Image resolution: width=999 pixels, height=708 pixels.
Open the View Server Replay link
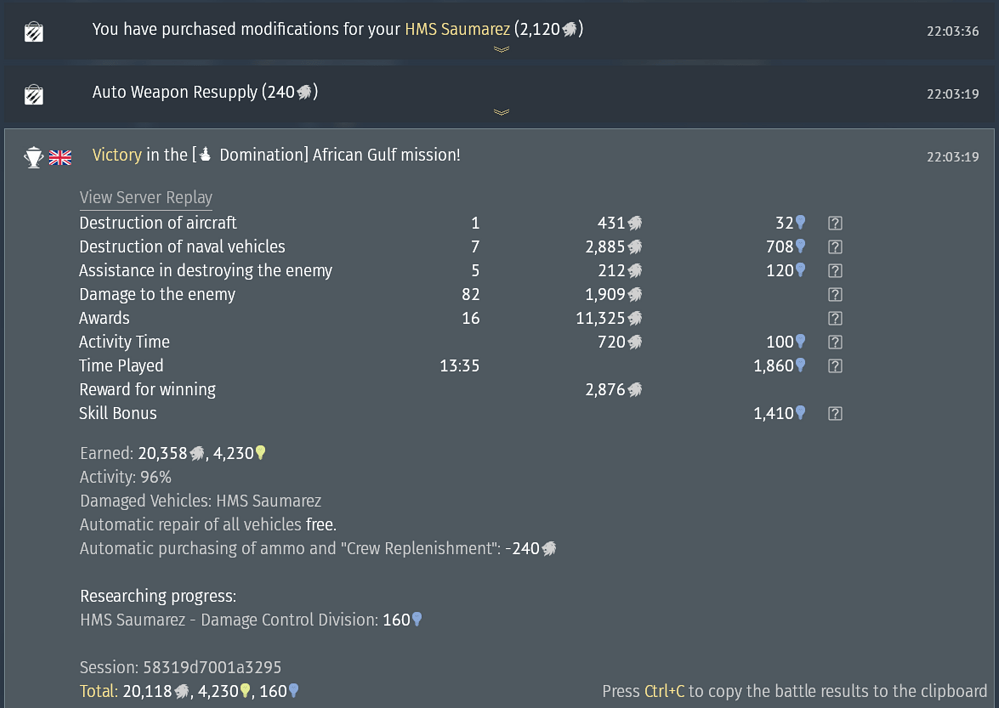[146, 198]
